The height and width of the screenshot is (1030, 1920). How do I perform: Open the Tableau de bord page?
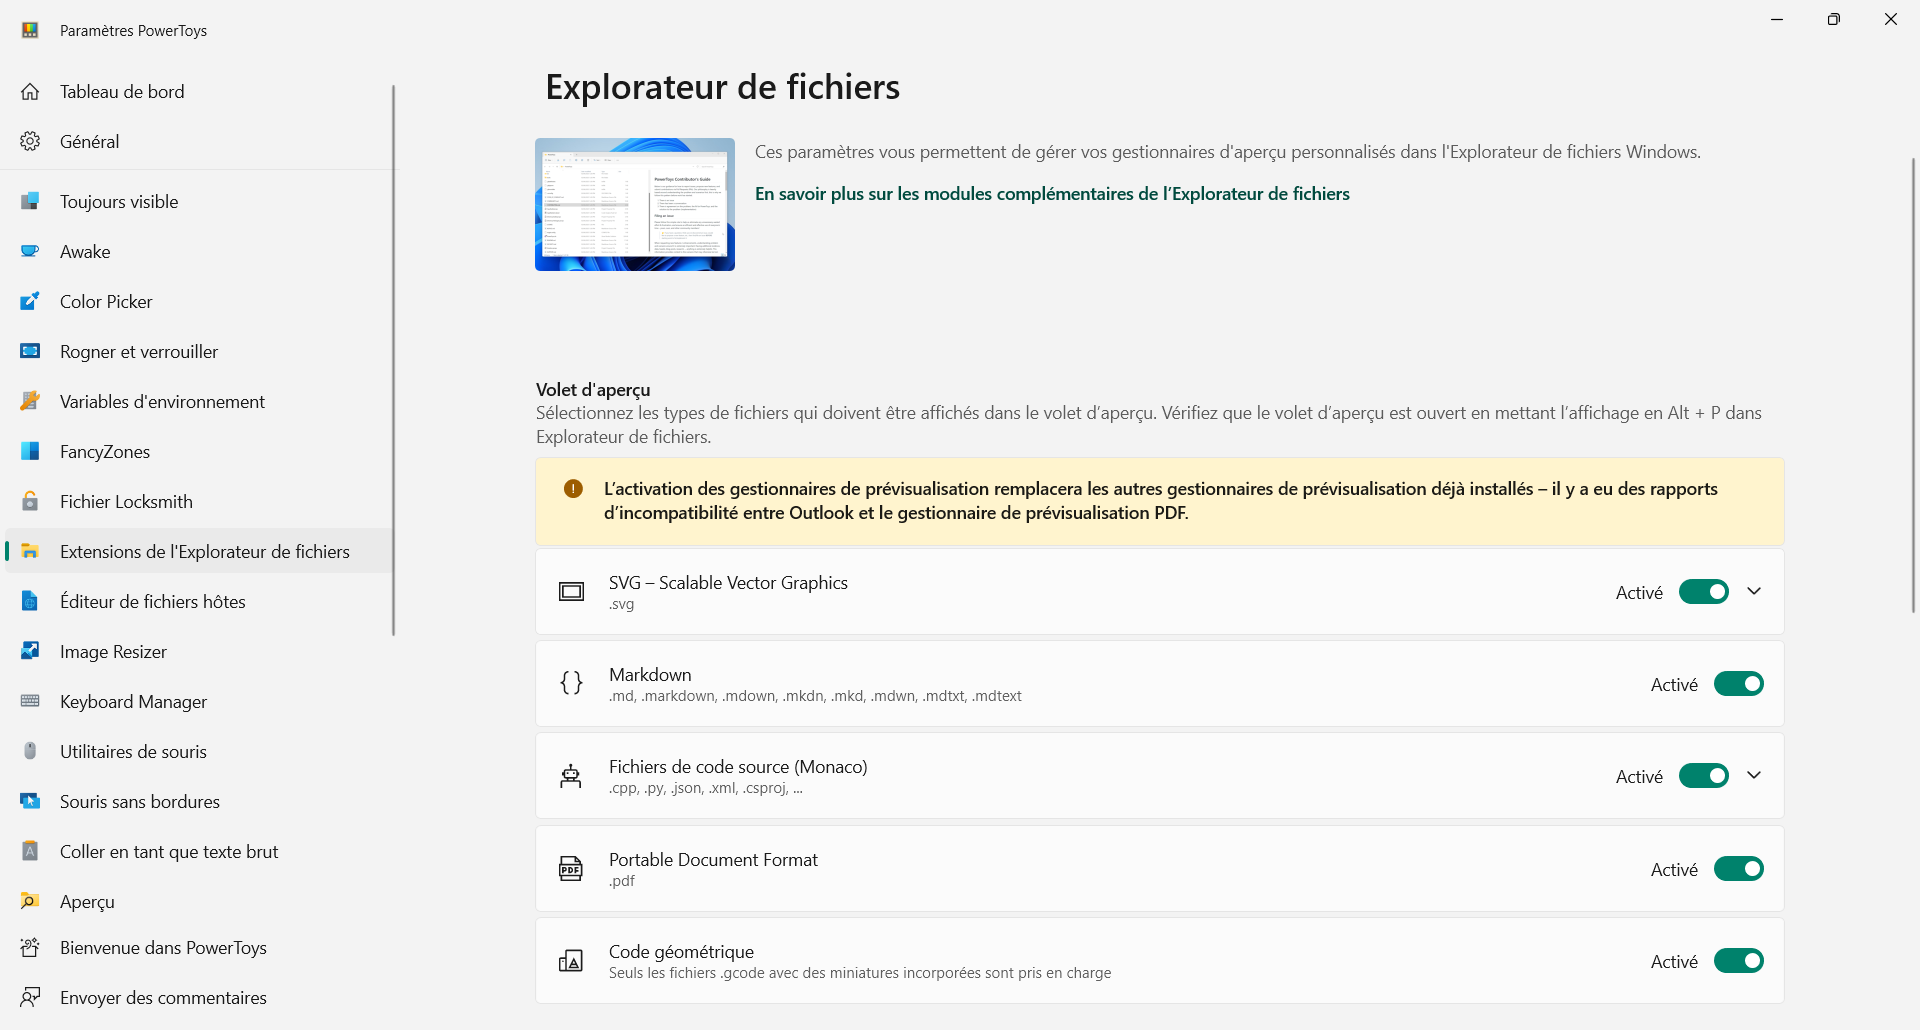coord(198,92)
